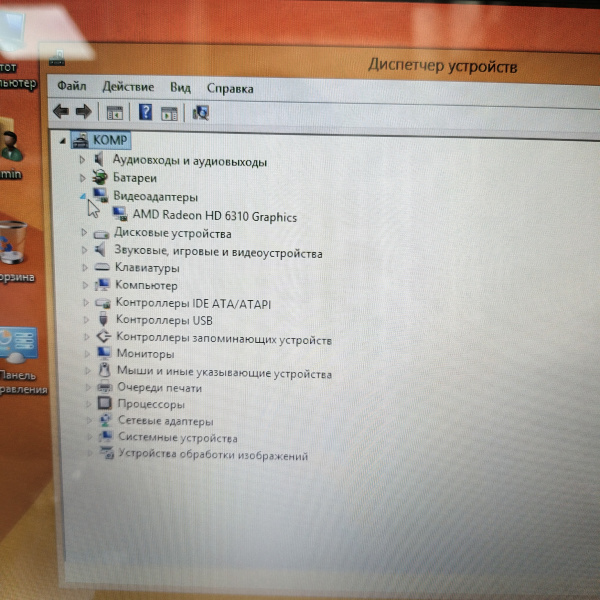
Task: Expand Аудиовходы и аудиовыходы arrow
Action: 82,161
